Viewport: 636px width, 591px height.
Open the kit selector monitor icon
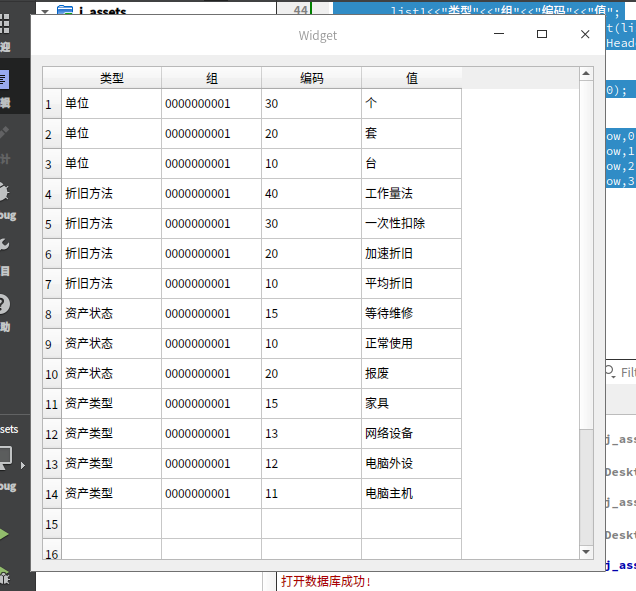click(x=8, y=460)
